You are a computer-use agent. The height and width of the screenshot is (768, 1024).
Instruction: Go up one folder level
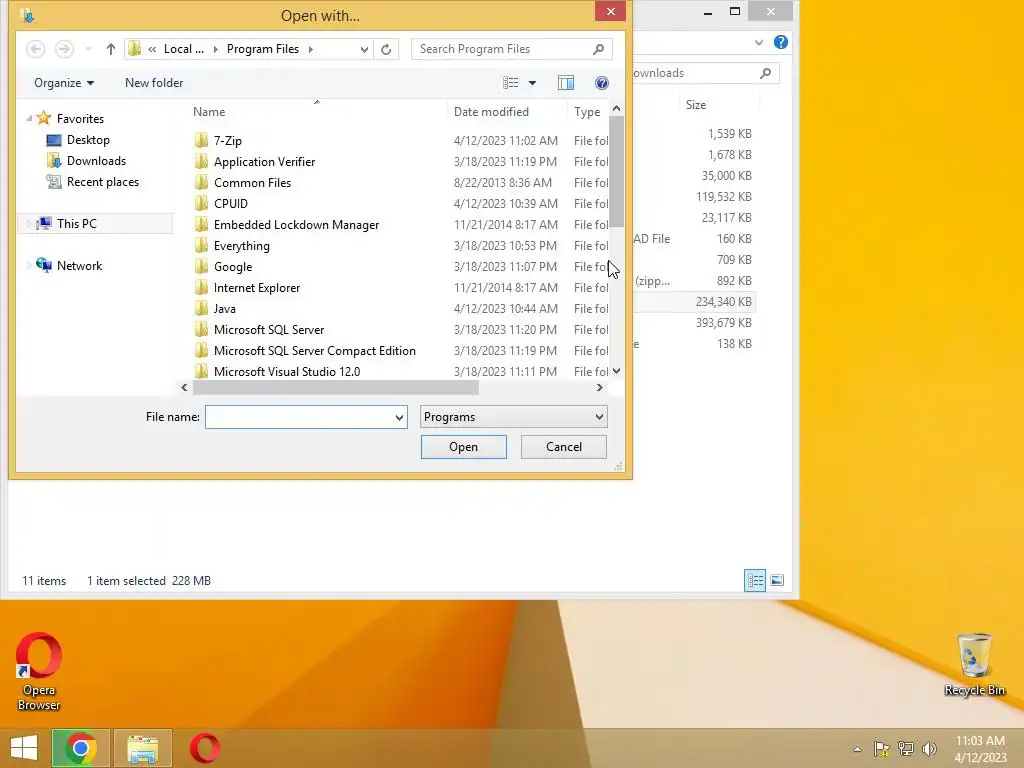(x=110, y=49)
